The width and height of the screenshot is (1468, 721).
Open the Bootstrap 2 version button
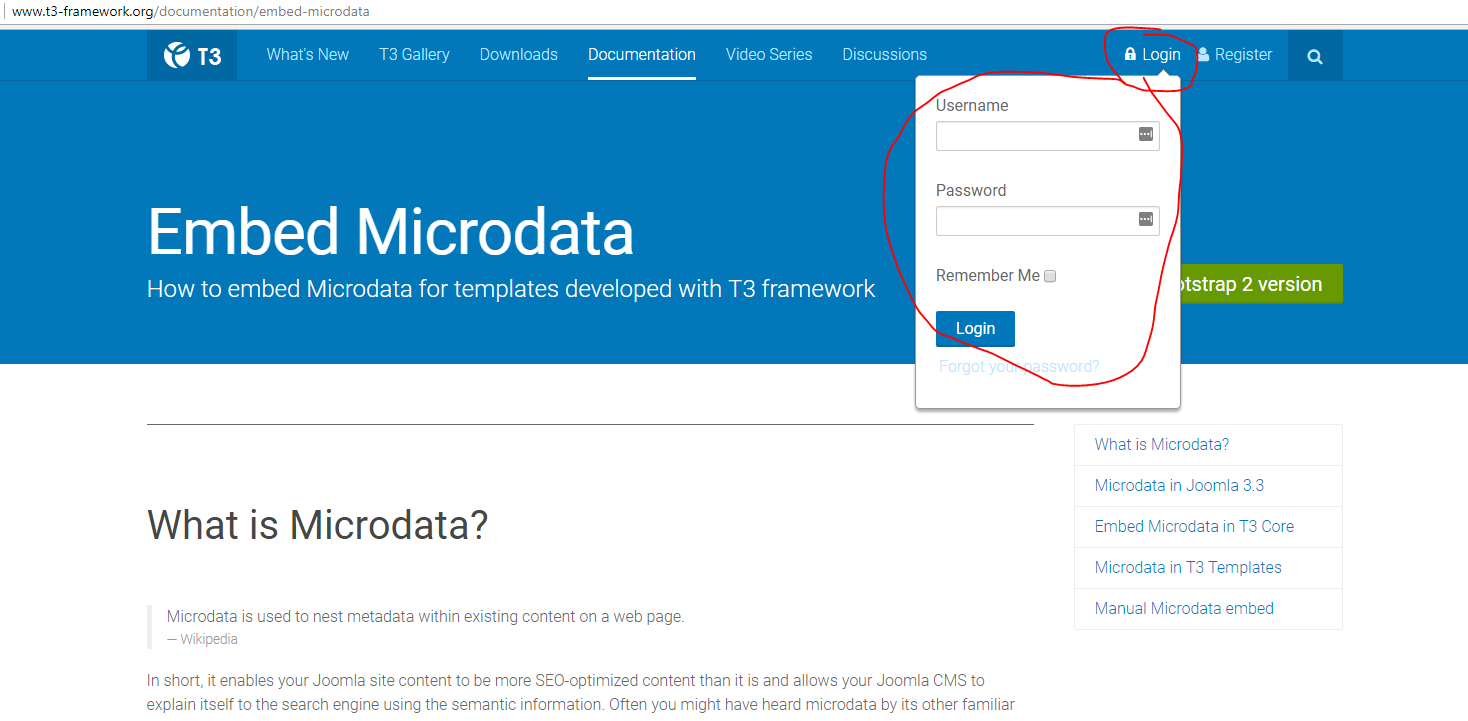1262,284
